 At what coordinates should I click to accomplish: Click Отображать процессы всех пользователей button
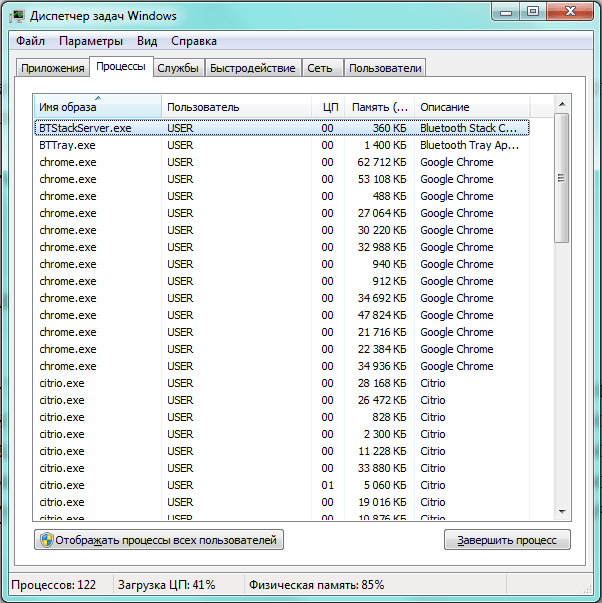(159, 540)
